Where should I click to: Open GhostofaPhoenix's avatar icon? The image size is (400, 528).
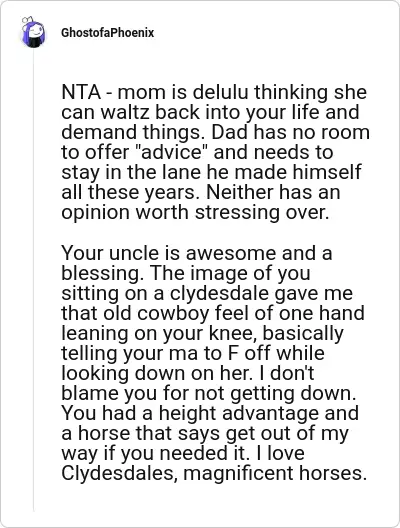pos(33,32)
